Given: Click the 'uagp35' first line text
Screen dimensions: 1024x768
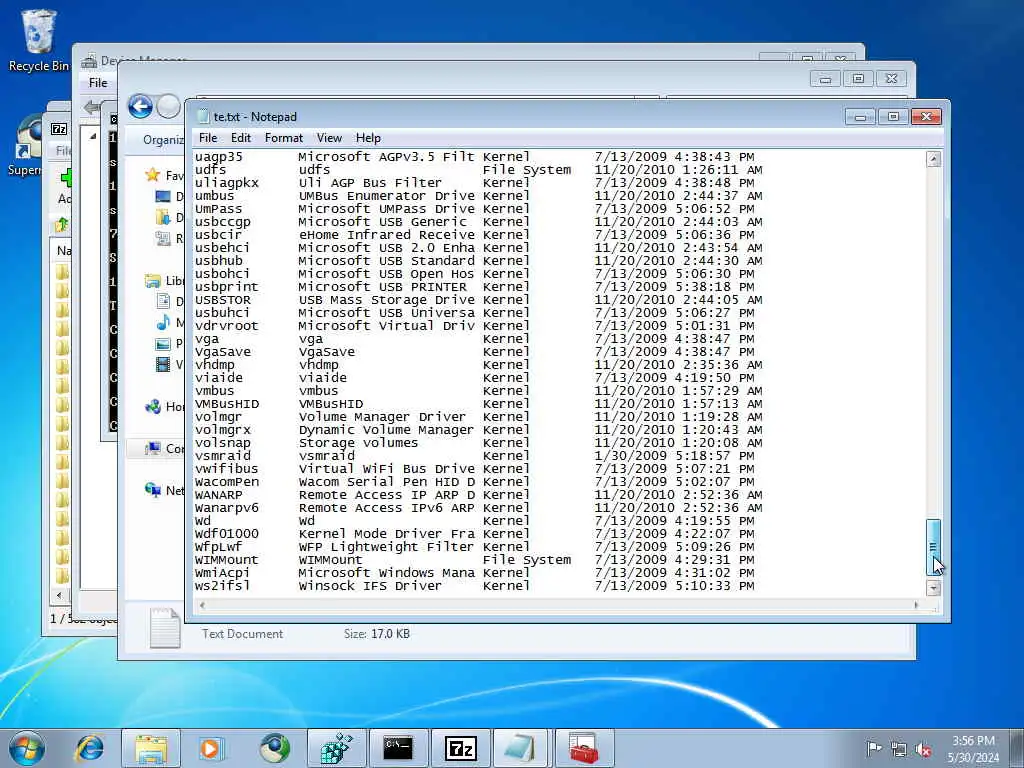Looking at the screenshot, I should [x=218, y=157].
